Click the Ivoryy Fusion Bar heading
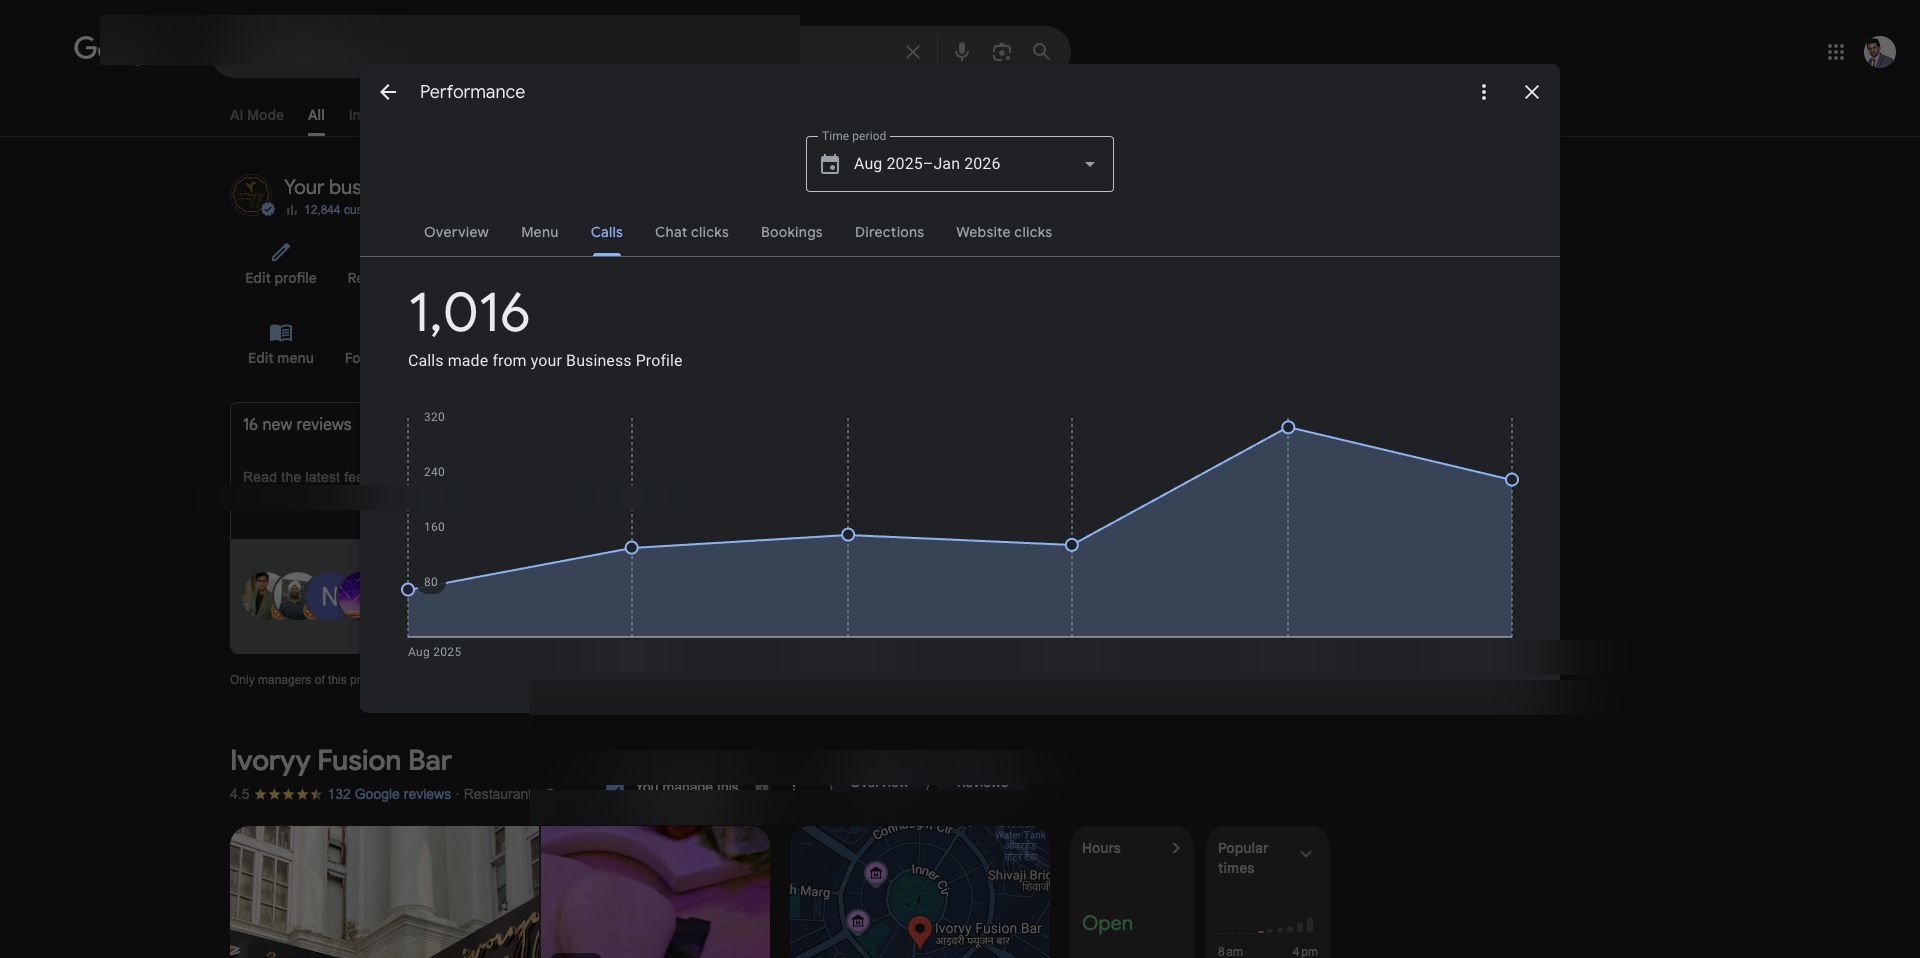 (341, 761)
